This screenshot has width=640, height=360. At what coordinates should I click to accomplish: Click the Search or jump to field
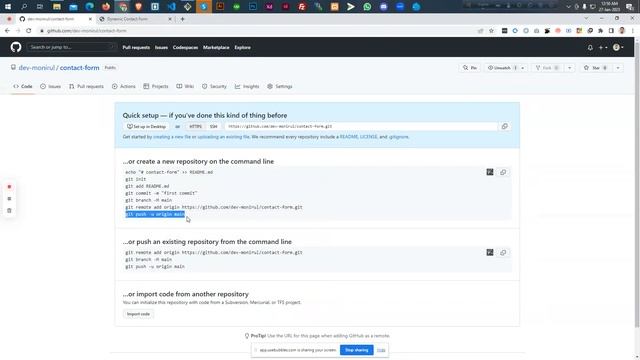click(x=72, y=47)
